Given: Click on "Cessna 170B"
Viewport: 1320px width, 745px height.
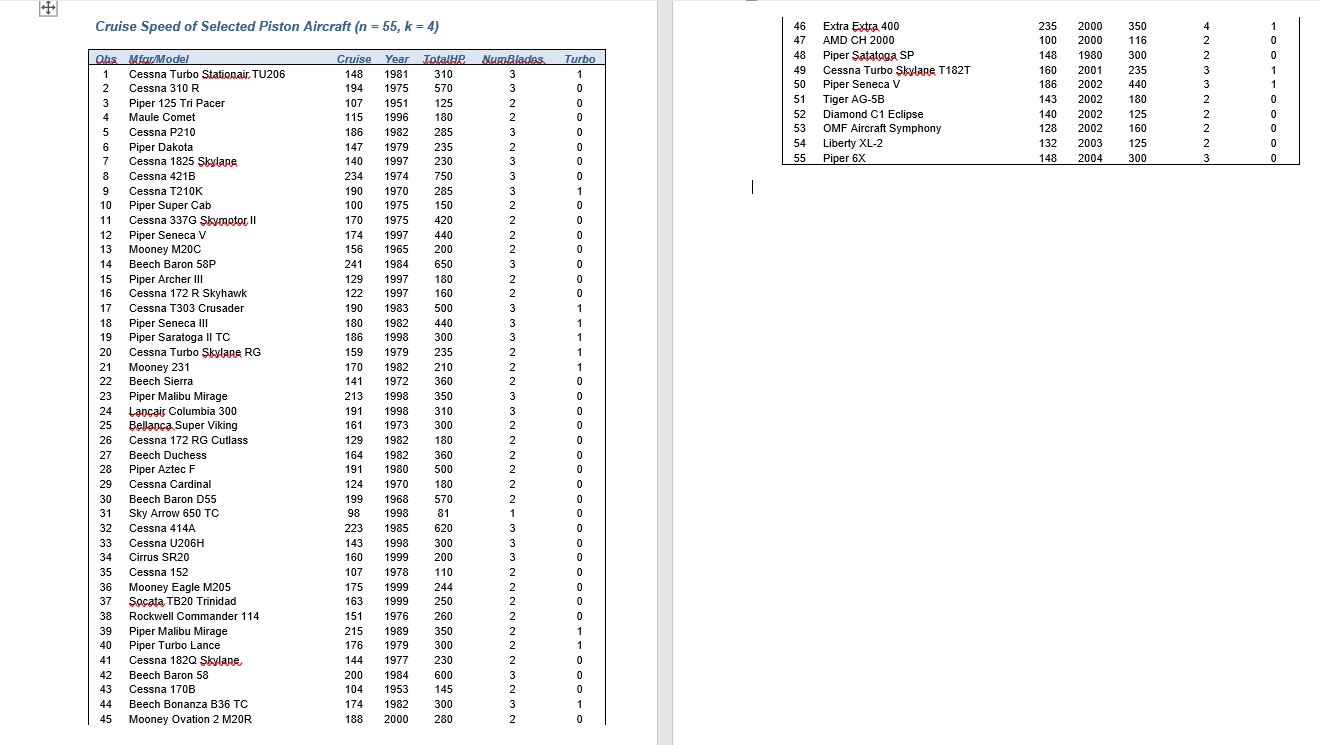Looking at the screenshot, I should [x=162, y=689].
